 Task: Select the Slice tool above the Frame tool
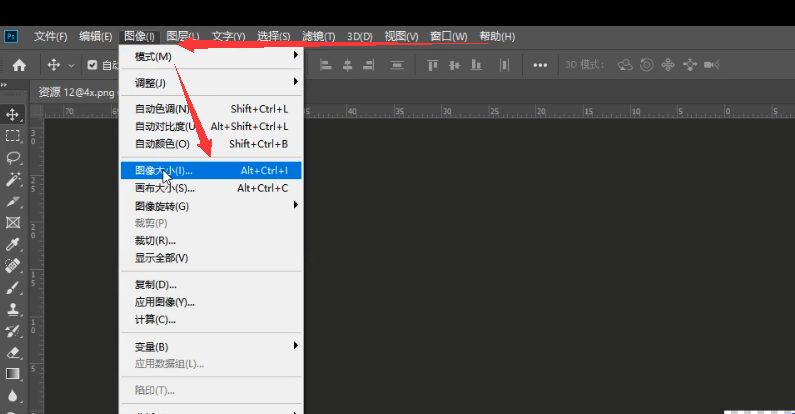(x=13, y=202)
